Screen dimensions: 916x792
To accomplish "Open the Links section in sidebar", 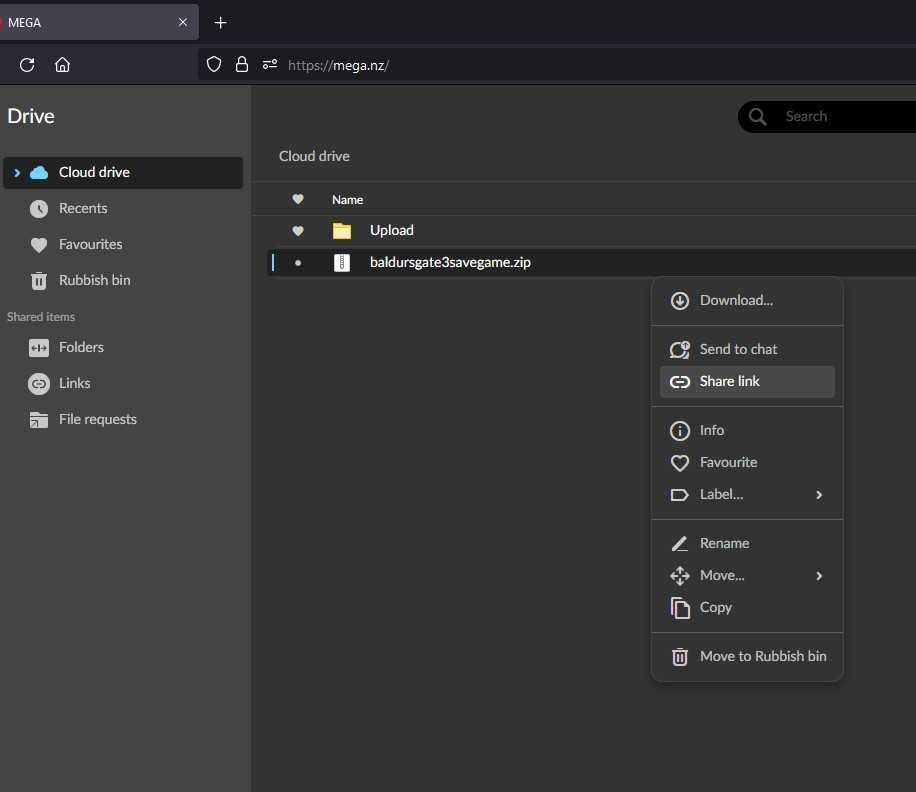I will (x=74, y=383).
